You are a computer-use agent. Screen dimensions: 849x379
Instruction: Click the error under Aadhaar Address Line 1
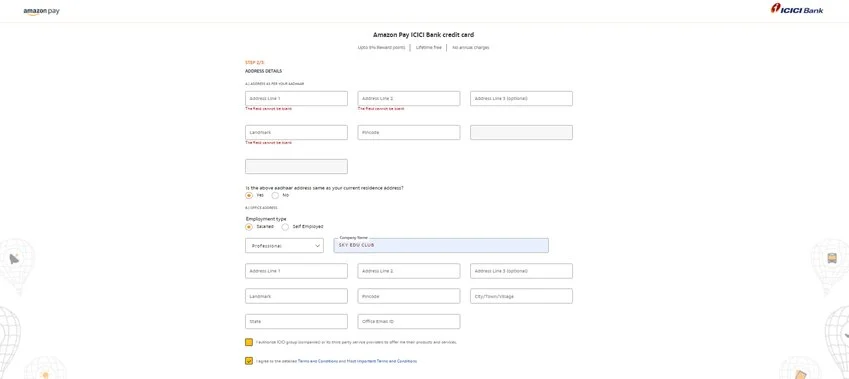pyautogui.click(x=269, y=109)
